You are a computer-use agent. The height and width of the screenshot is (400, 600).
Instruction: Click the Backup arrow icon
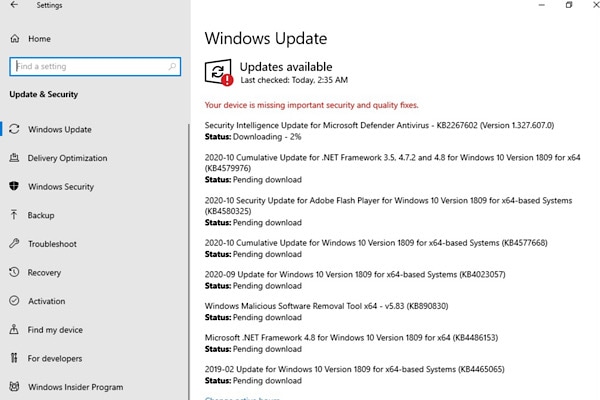point(14,215)
